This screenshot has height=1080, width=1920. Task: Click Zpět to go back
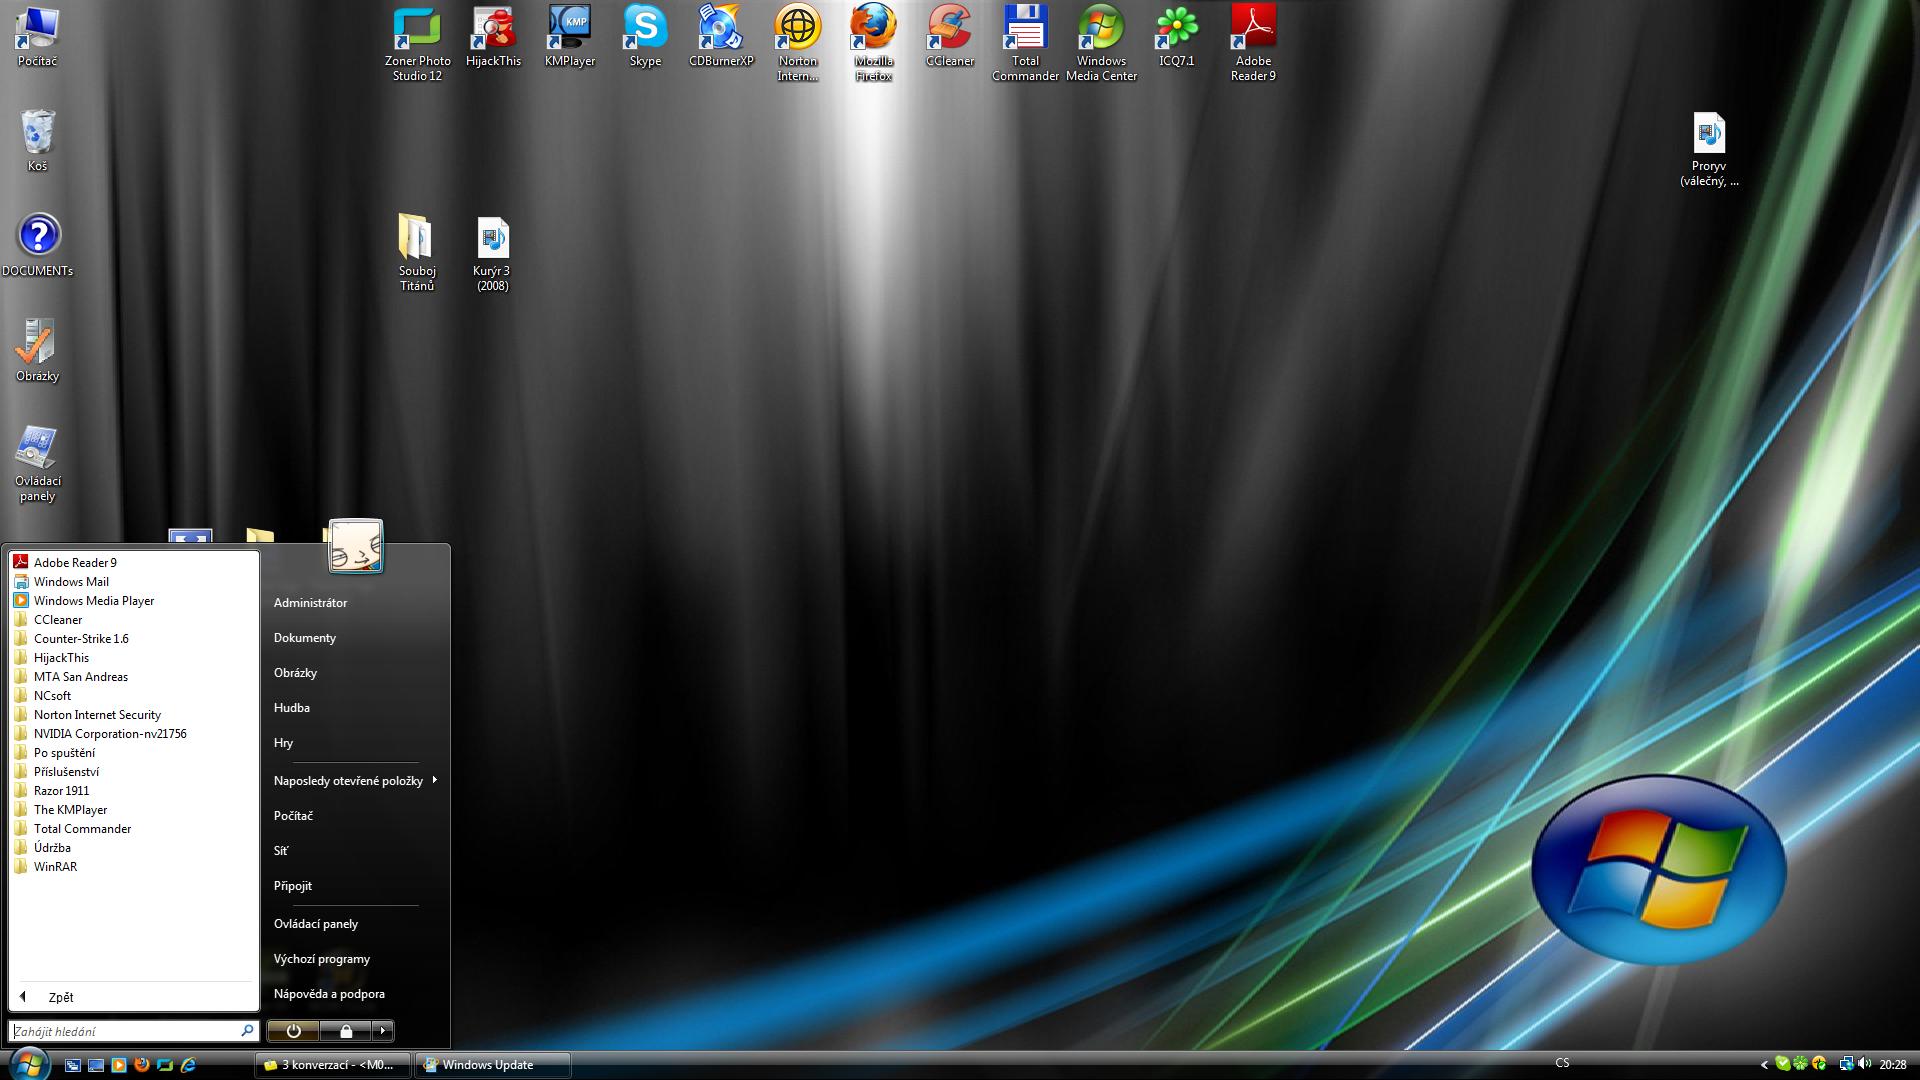(60, 997)
